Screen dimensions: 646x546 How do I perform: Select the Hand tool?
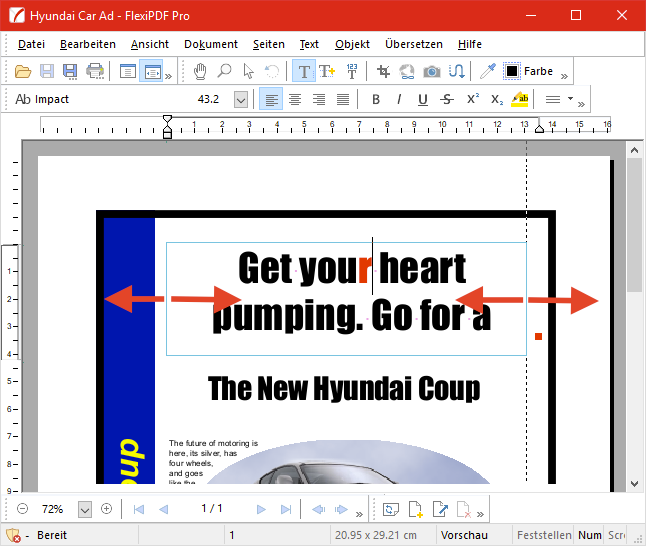(x=200, y=71)
